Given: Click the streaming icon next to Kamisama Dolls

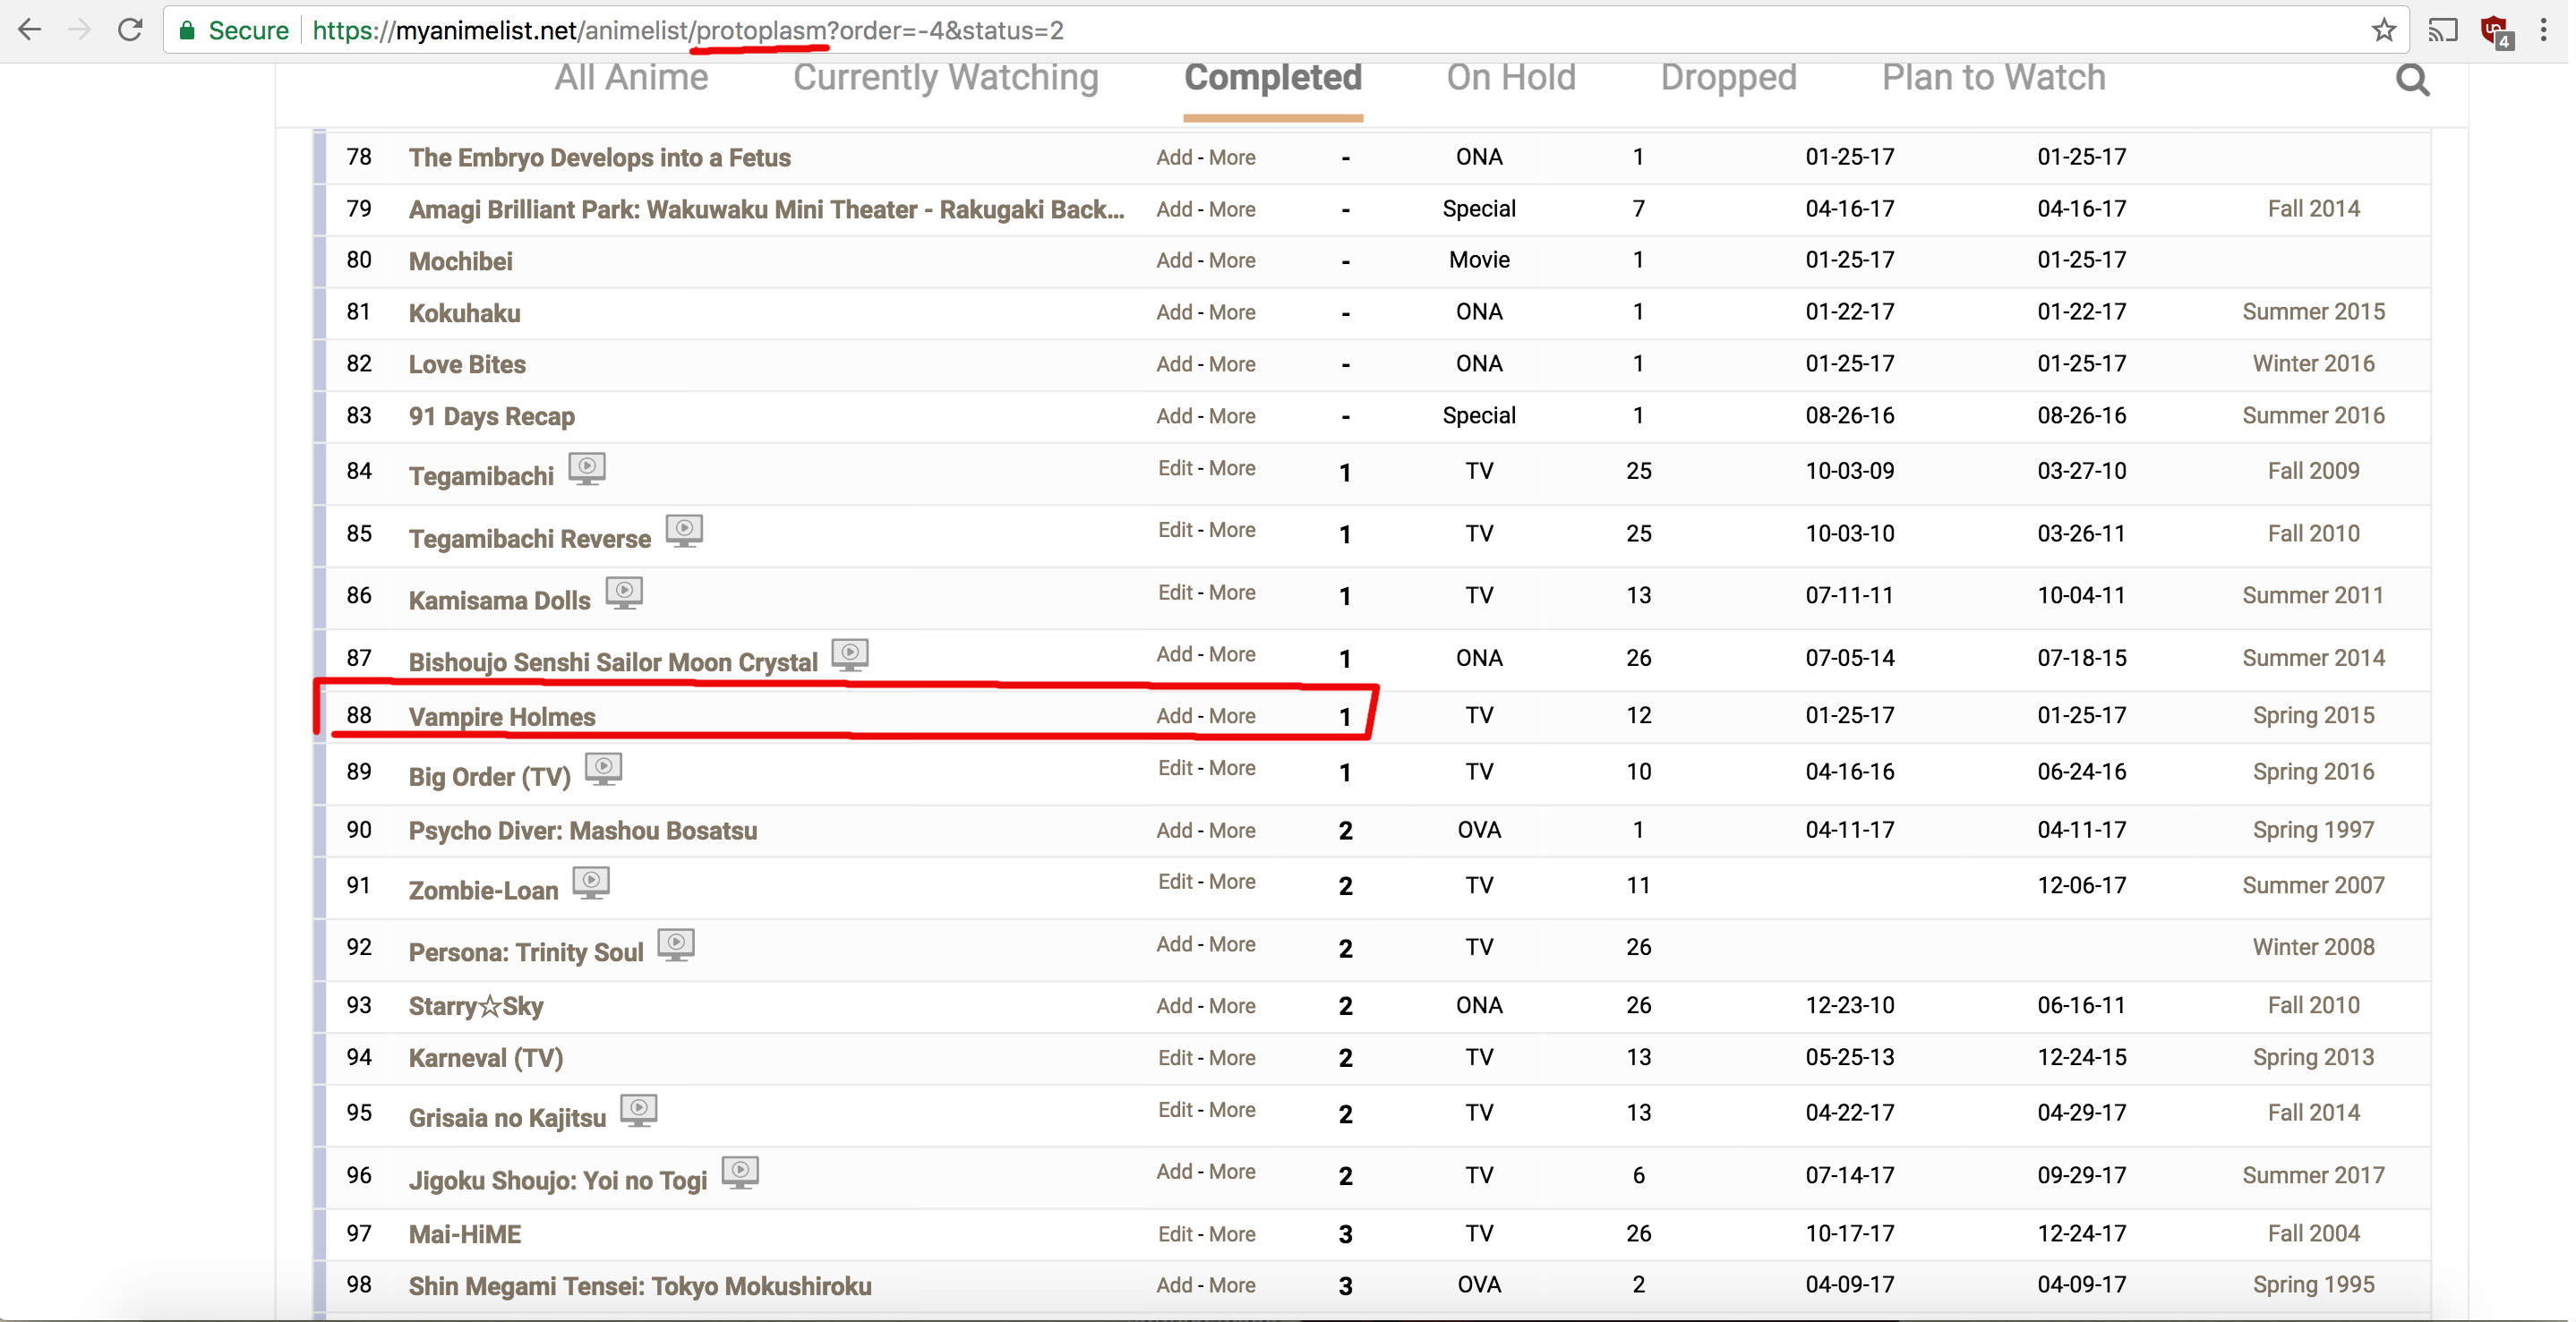Looking at the screenshot, I should (624, 593).
